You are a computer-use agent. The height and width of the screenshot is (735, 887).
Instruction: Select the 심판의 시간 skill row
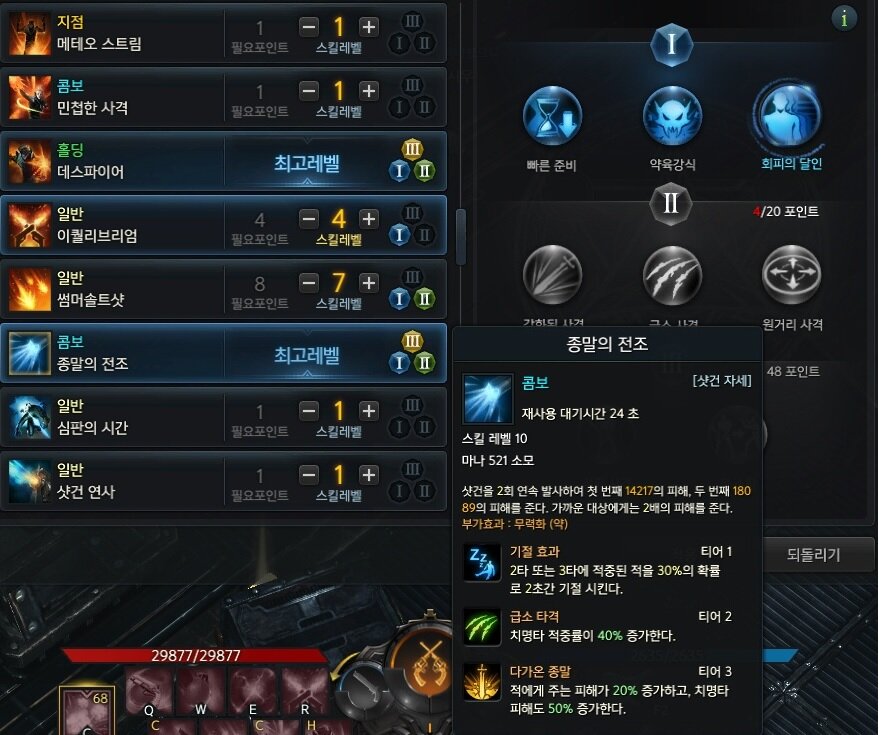[x=223, y=418]
